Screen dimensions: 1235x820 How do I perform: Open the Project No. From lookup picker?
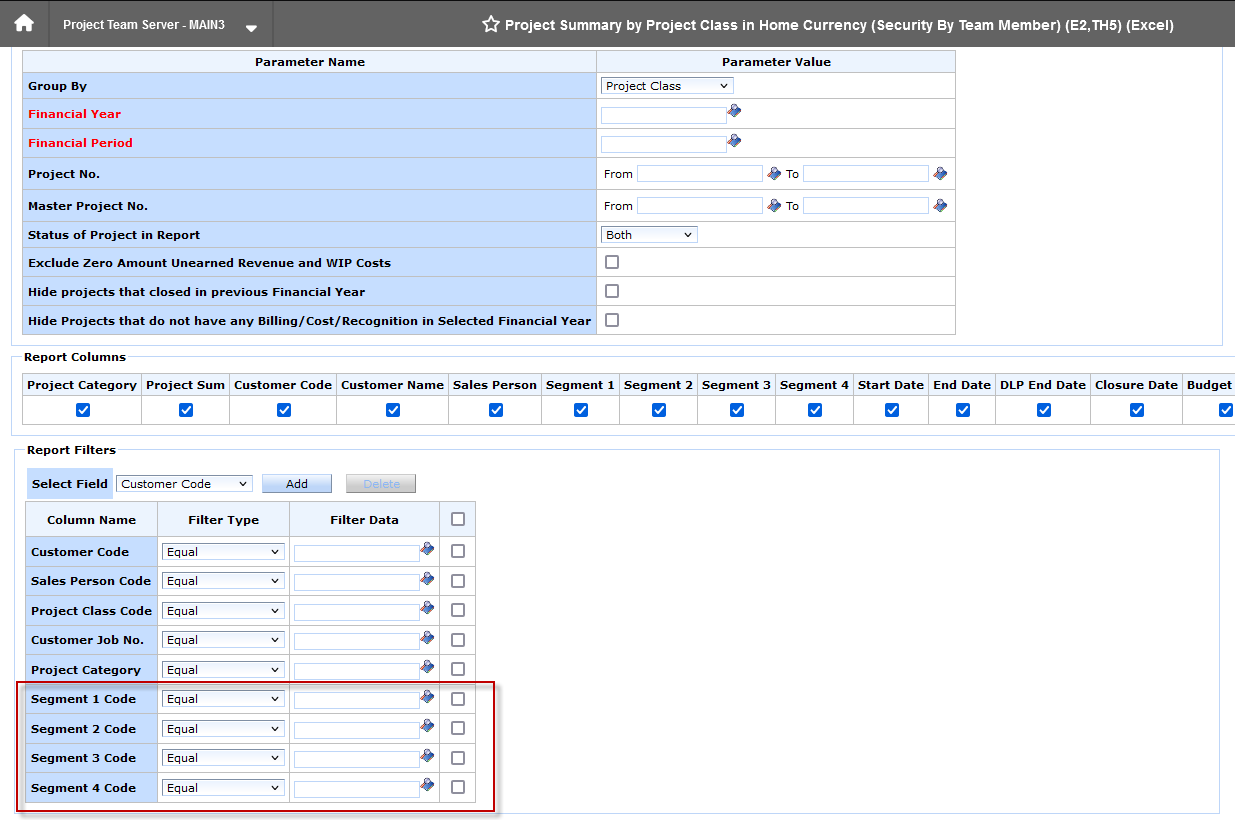[773, 172]
